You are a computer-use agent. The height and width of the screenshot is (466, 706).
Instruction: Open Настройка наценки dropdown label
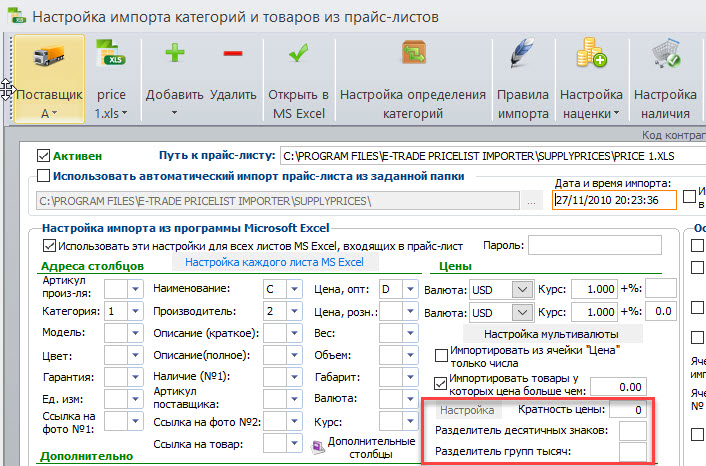[591, 104]
